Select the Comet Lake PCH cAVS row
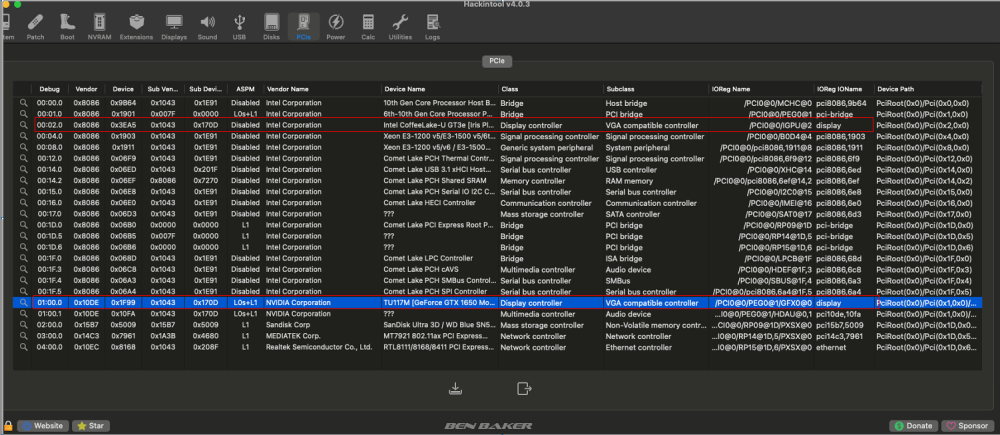Viewport: 1000px width, 435px height. 497,269
